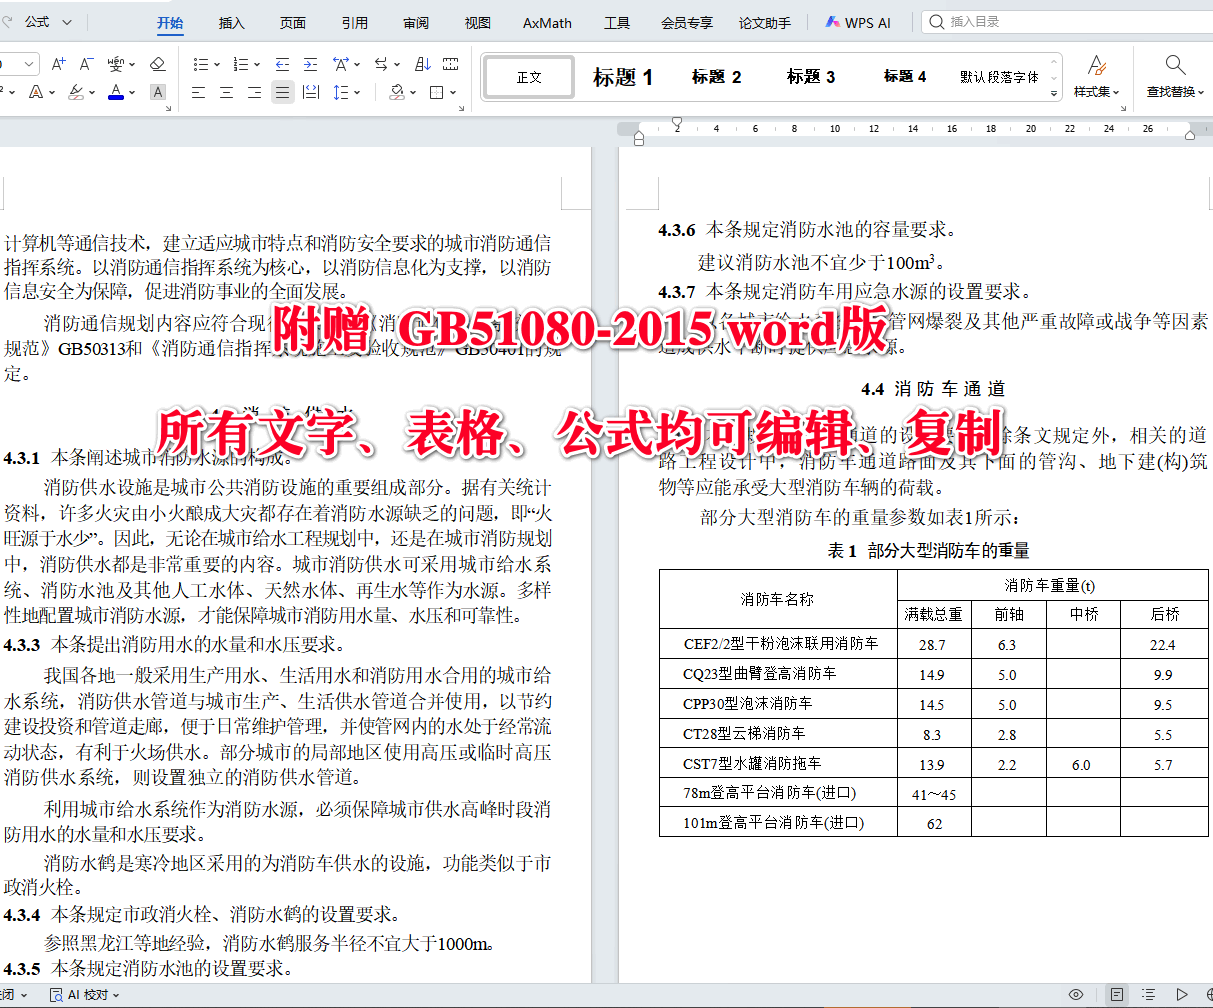
Task: Open the 插入 tab
Action: coord(231,22)
